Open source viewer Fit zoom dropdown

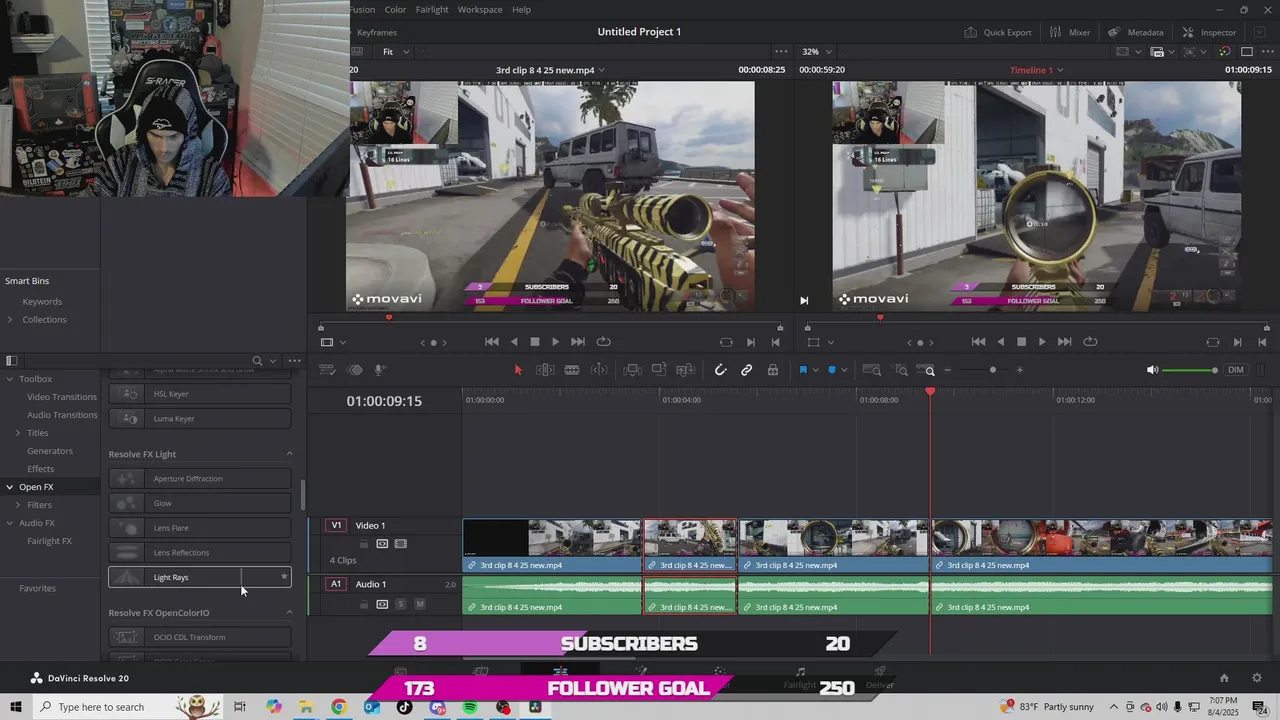[x=396, y=52]
